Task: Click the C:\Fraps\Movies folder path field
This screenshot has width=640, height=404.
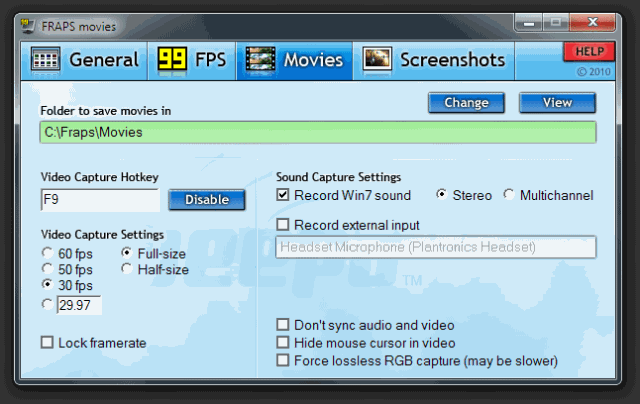Action: pos(318,132)
